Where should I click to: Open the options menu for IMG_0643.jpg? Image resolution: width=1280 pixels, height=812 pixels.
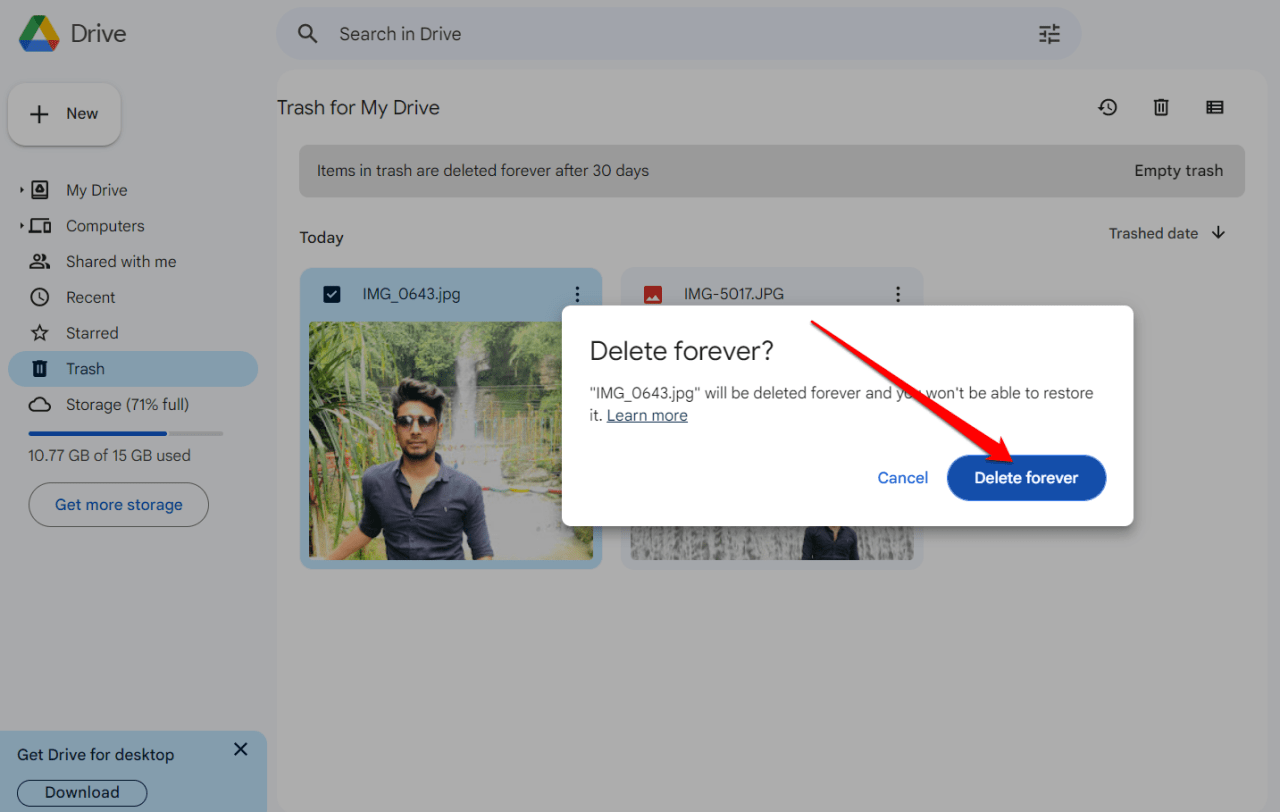coord(577,294)
